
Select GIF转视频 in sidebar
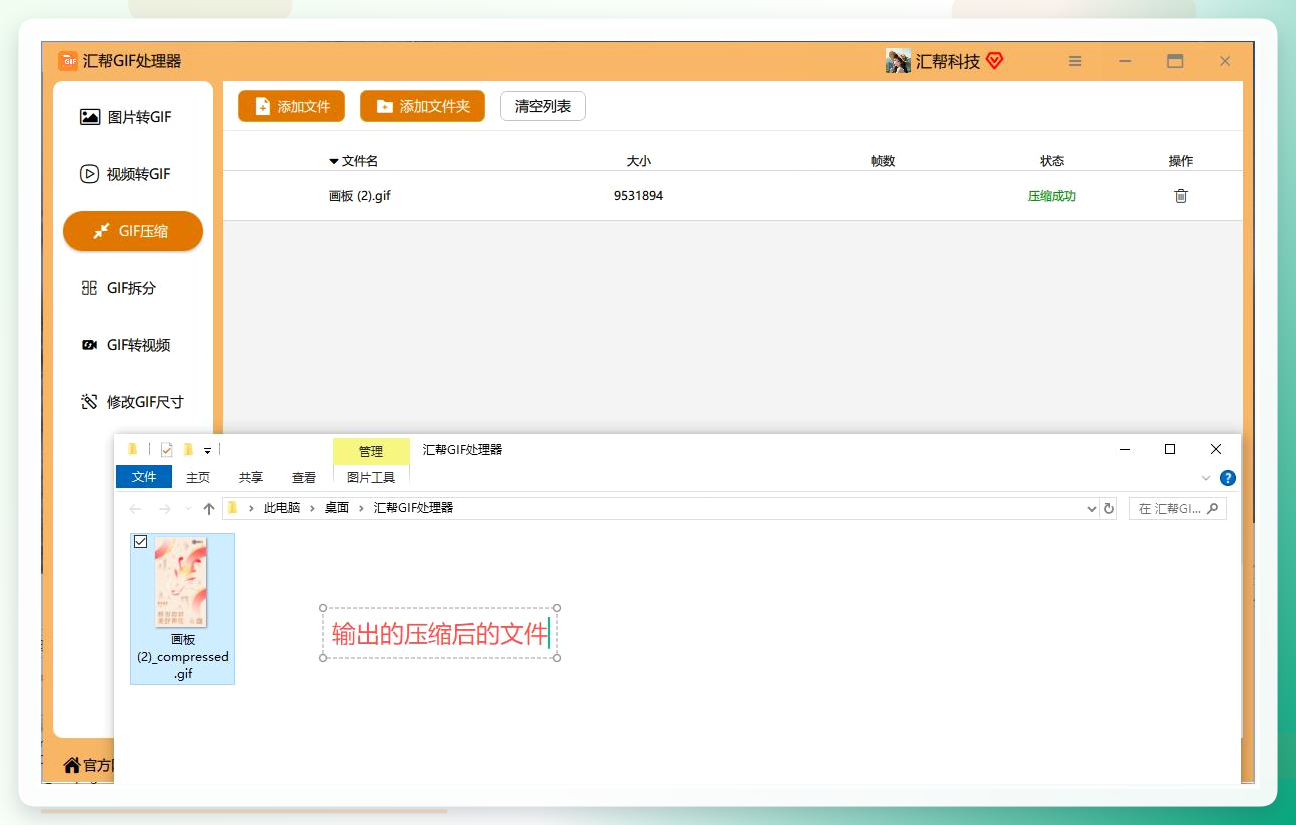coord(133,345)
